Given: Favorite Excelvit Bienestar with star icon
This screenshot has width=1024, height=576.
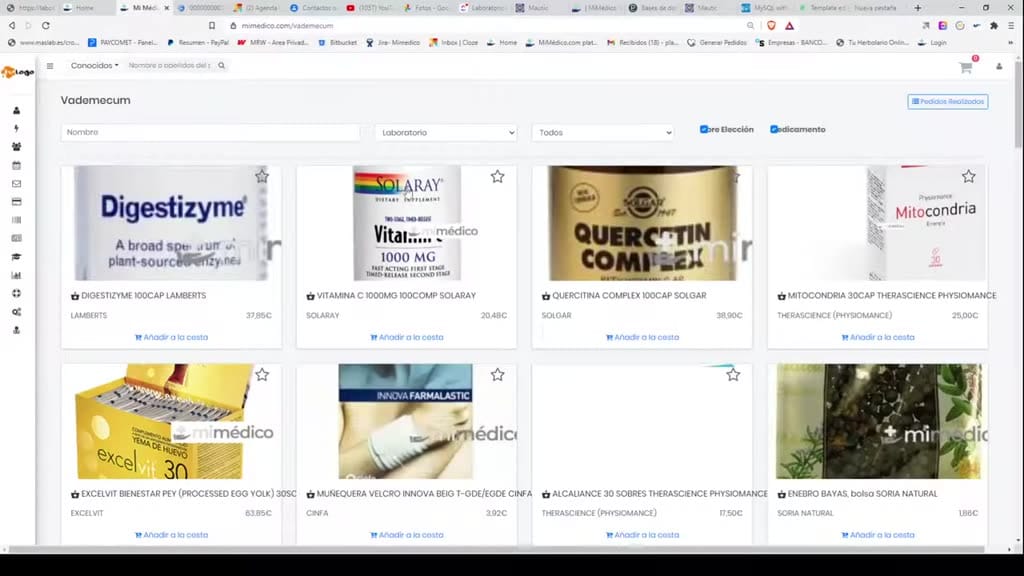Looking at the screenshot, I should pos(262,375).
